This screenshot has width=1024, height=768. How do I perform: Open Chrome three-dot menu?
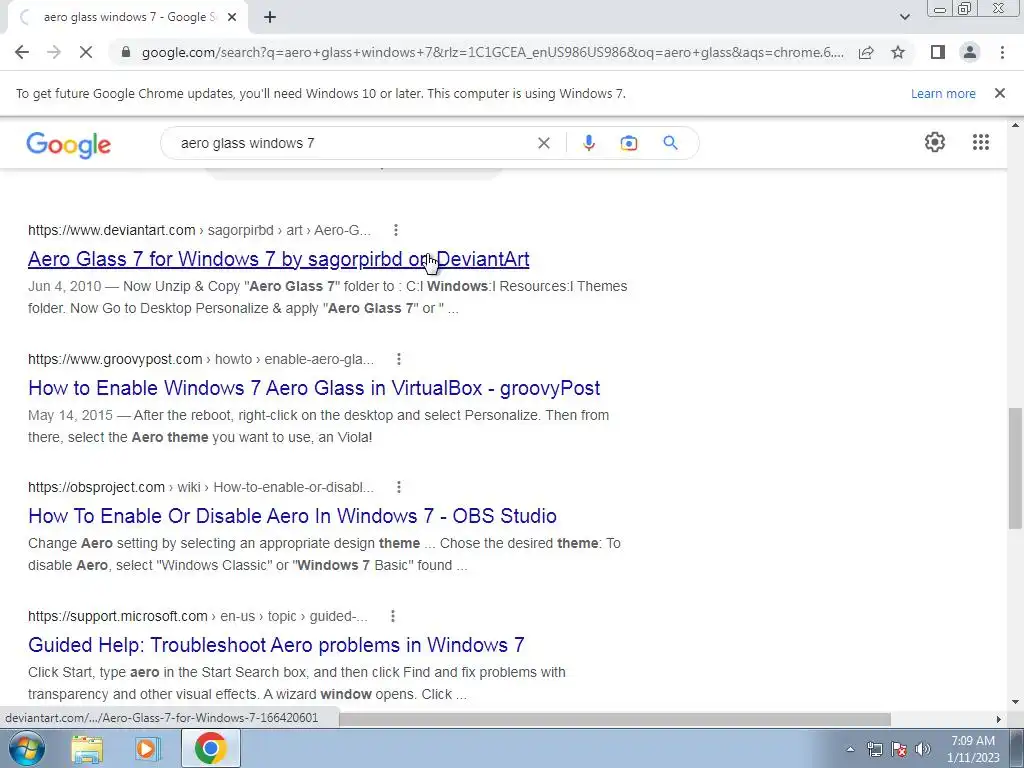tap(1002, 52)
